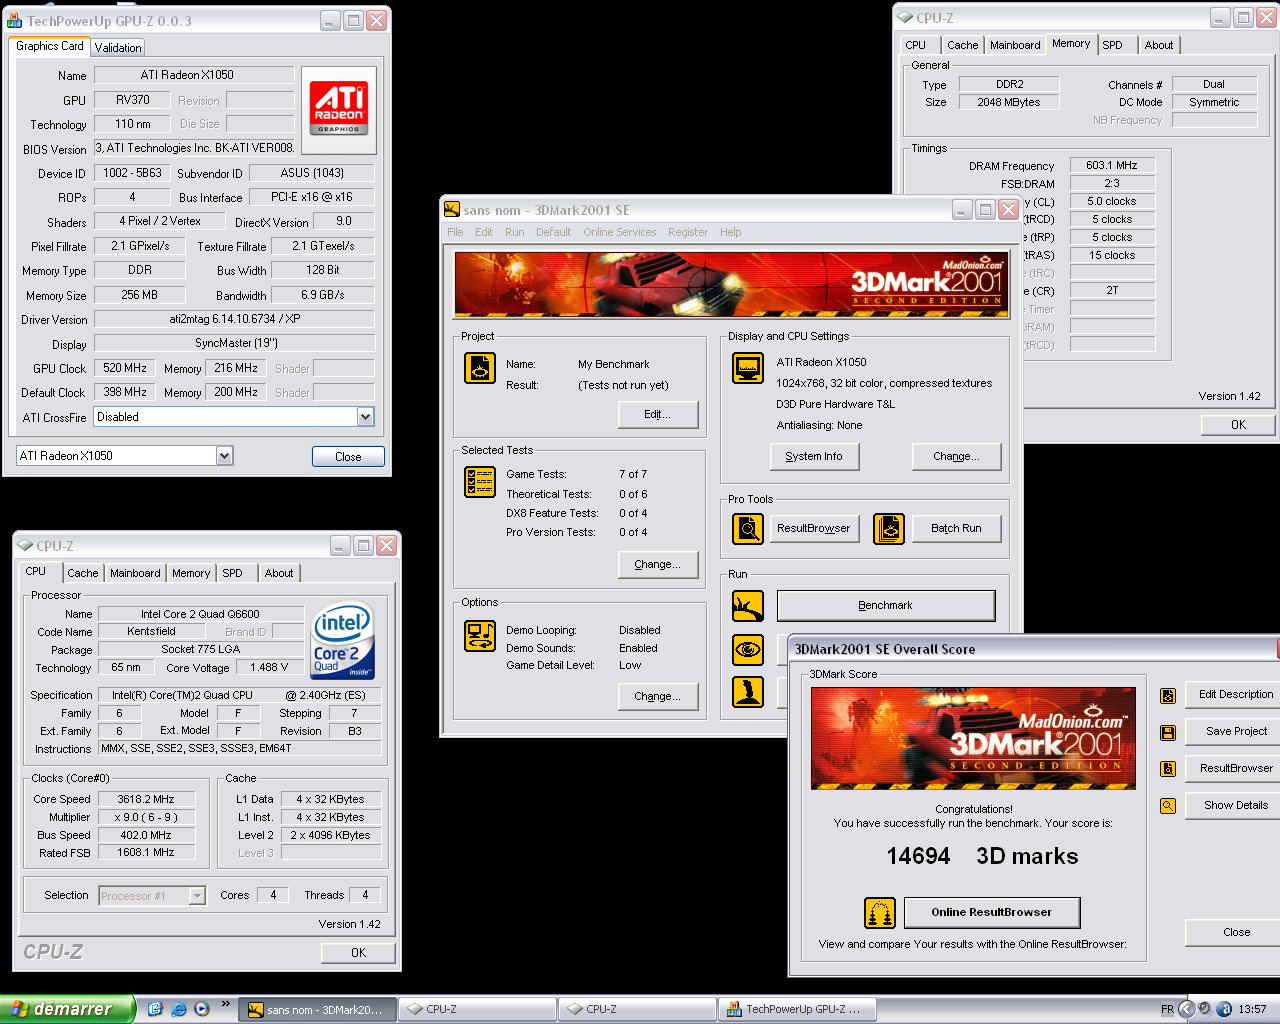Viewport: 1280px width, 1024px height.
Task: Click the ResultBrowser magnifier icon in Pro Tools
Action: click(748, 528)
